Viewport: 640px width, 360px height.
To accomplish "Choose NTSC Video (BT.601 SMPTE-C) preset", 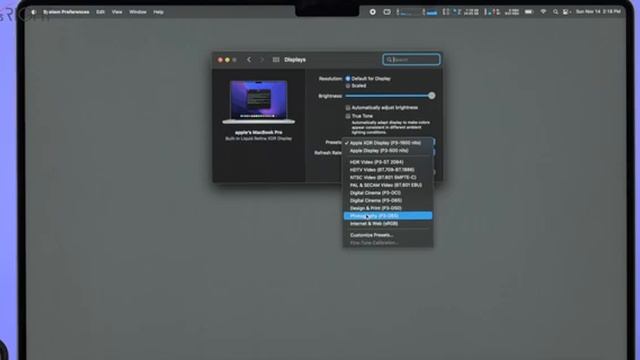I will (388, 178).
